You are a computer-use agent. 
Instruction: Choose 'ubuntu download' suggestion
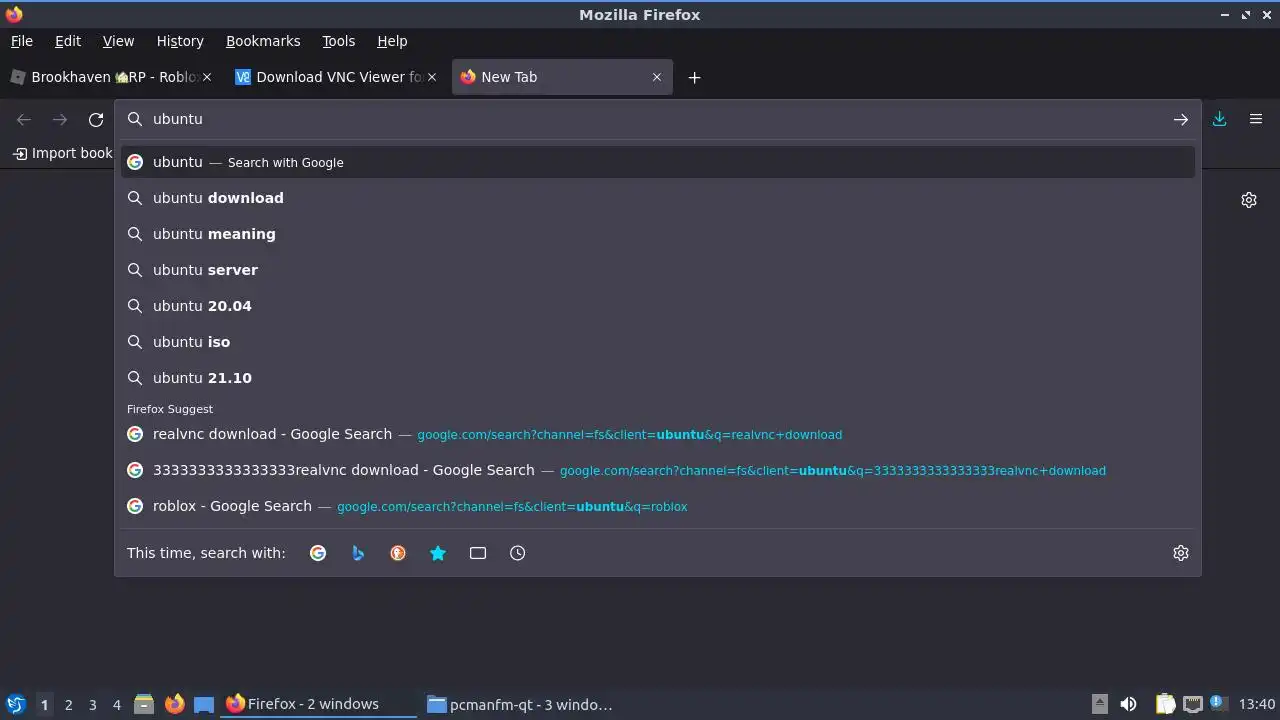coord(658,198)
